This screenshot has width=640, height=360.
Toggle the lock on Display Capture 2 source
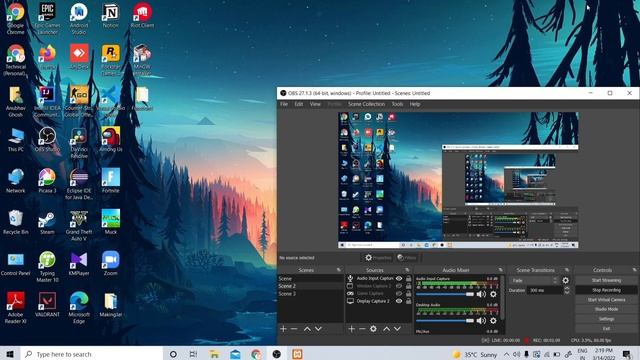409,301
